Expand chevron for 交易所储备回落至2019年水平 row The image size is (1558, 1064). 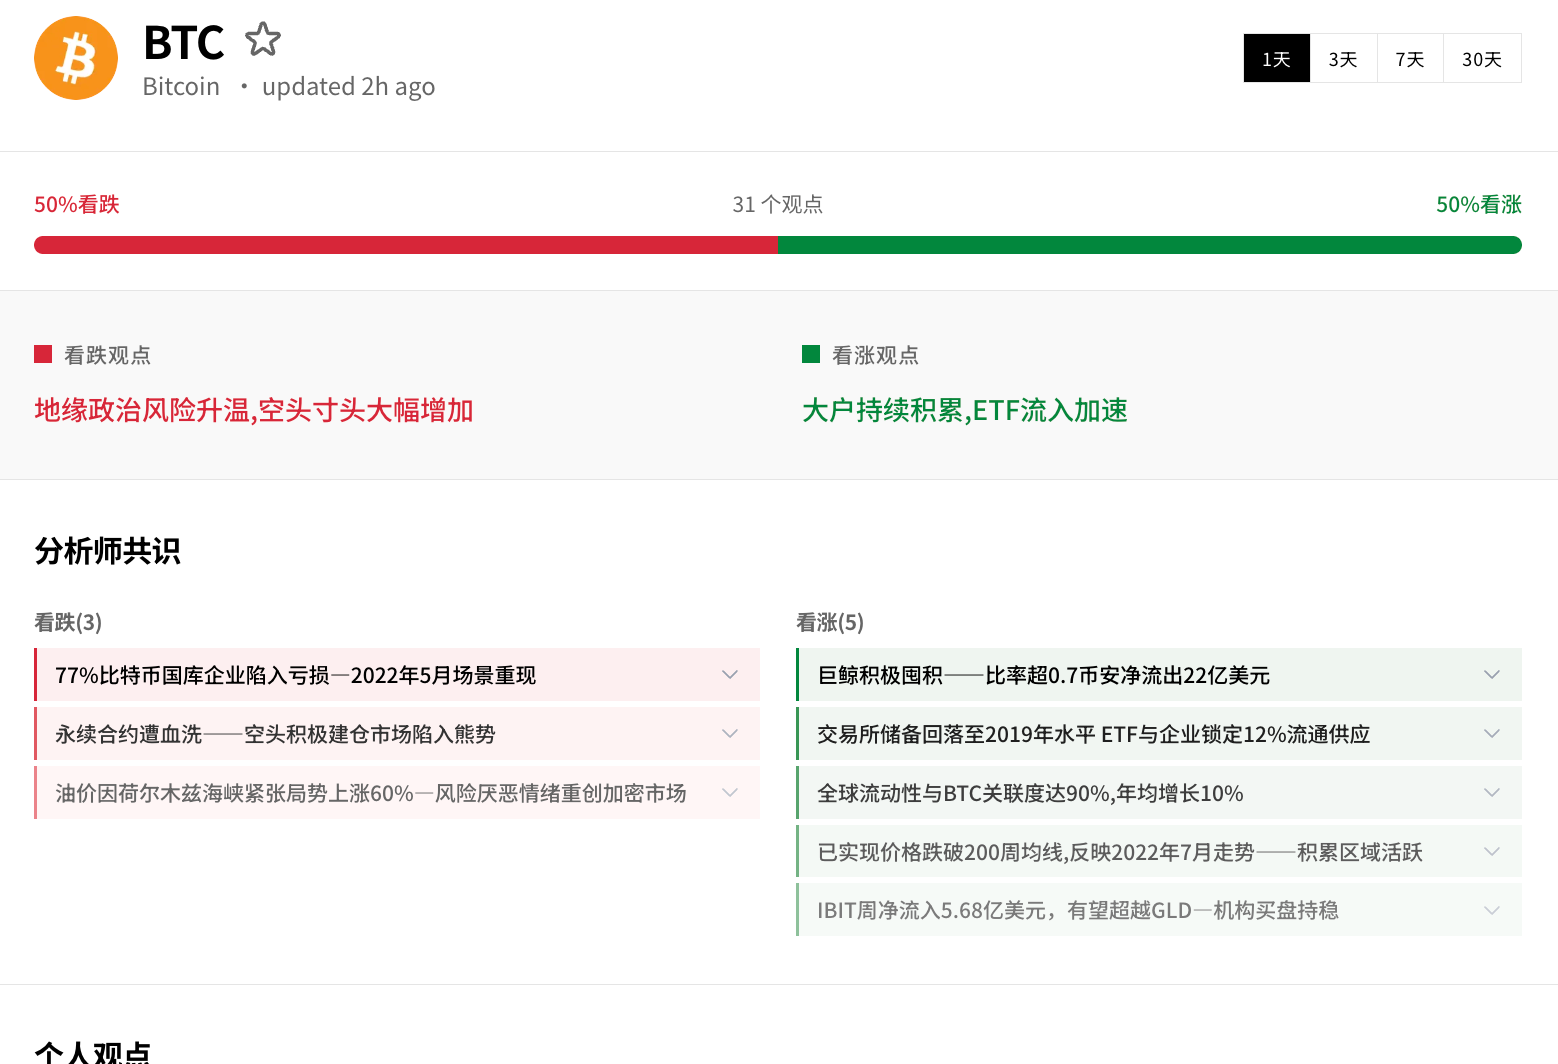(x=1492, y=734)
